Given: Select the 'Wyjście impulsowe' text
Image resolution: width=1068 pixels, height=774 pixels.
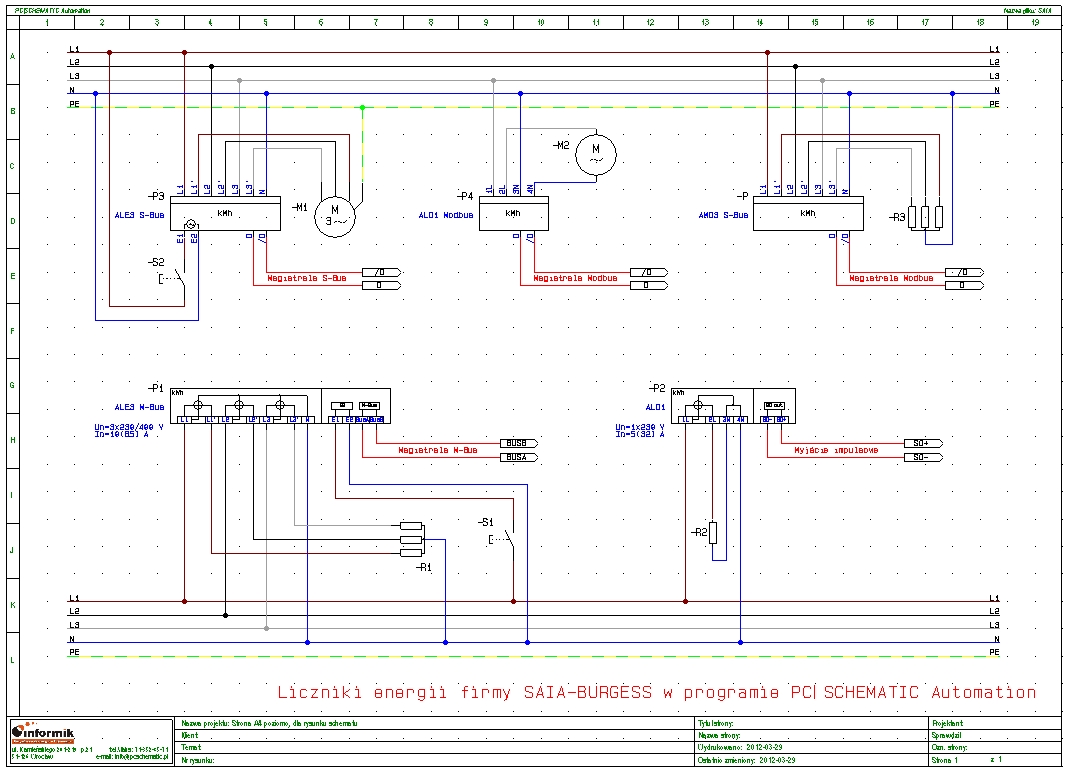Looking at the screenshot, I should (836, 450).
